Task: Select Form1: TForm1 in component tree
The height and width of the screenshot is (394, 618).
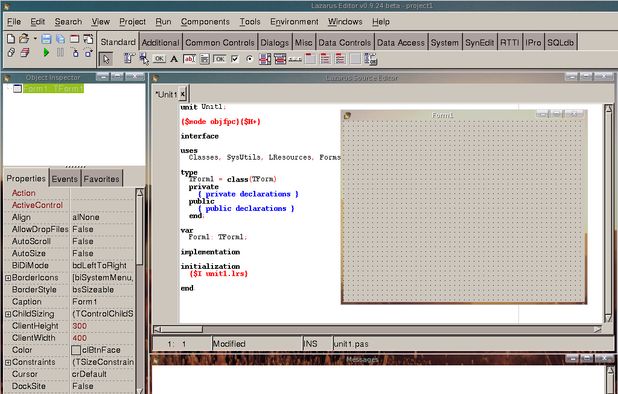Action: pos(54,89)
